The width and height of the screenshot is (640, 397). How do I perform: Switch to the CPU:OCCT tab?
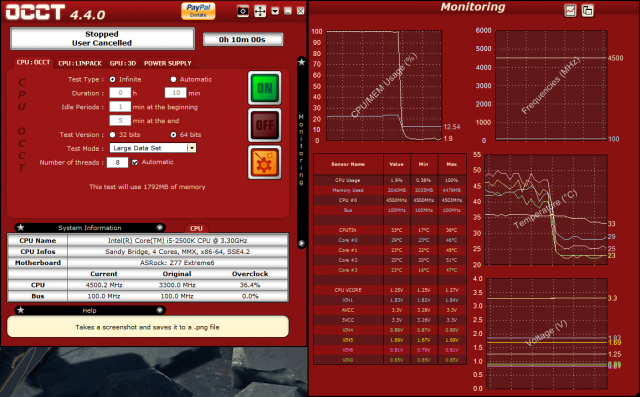(x=33, y=62)
